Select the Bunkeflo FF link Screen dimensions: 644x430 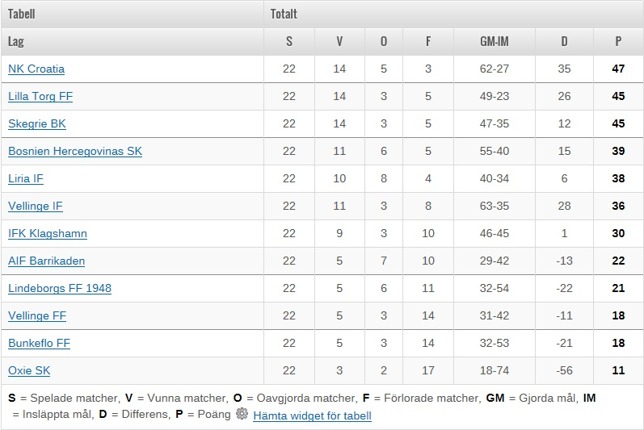(39, 343)
